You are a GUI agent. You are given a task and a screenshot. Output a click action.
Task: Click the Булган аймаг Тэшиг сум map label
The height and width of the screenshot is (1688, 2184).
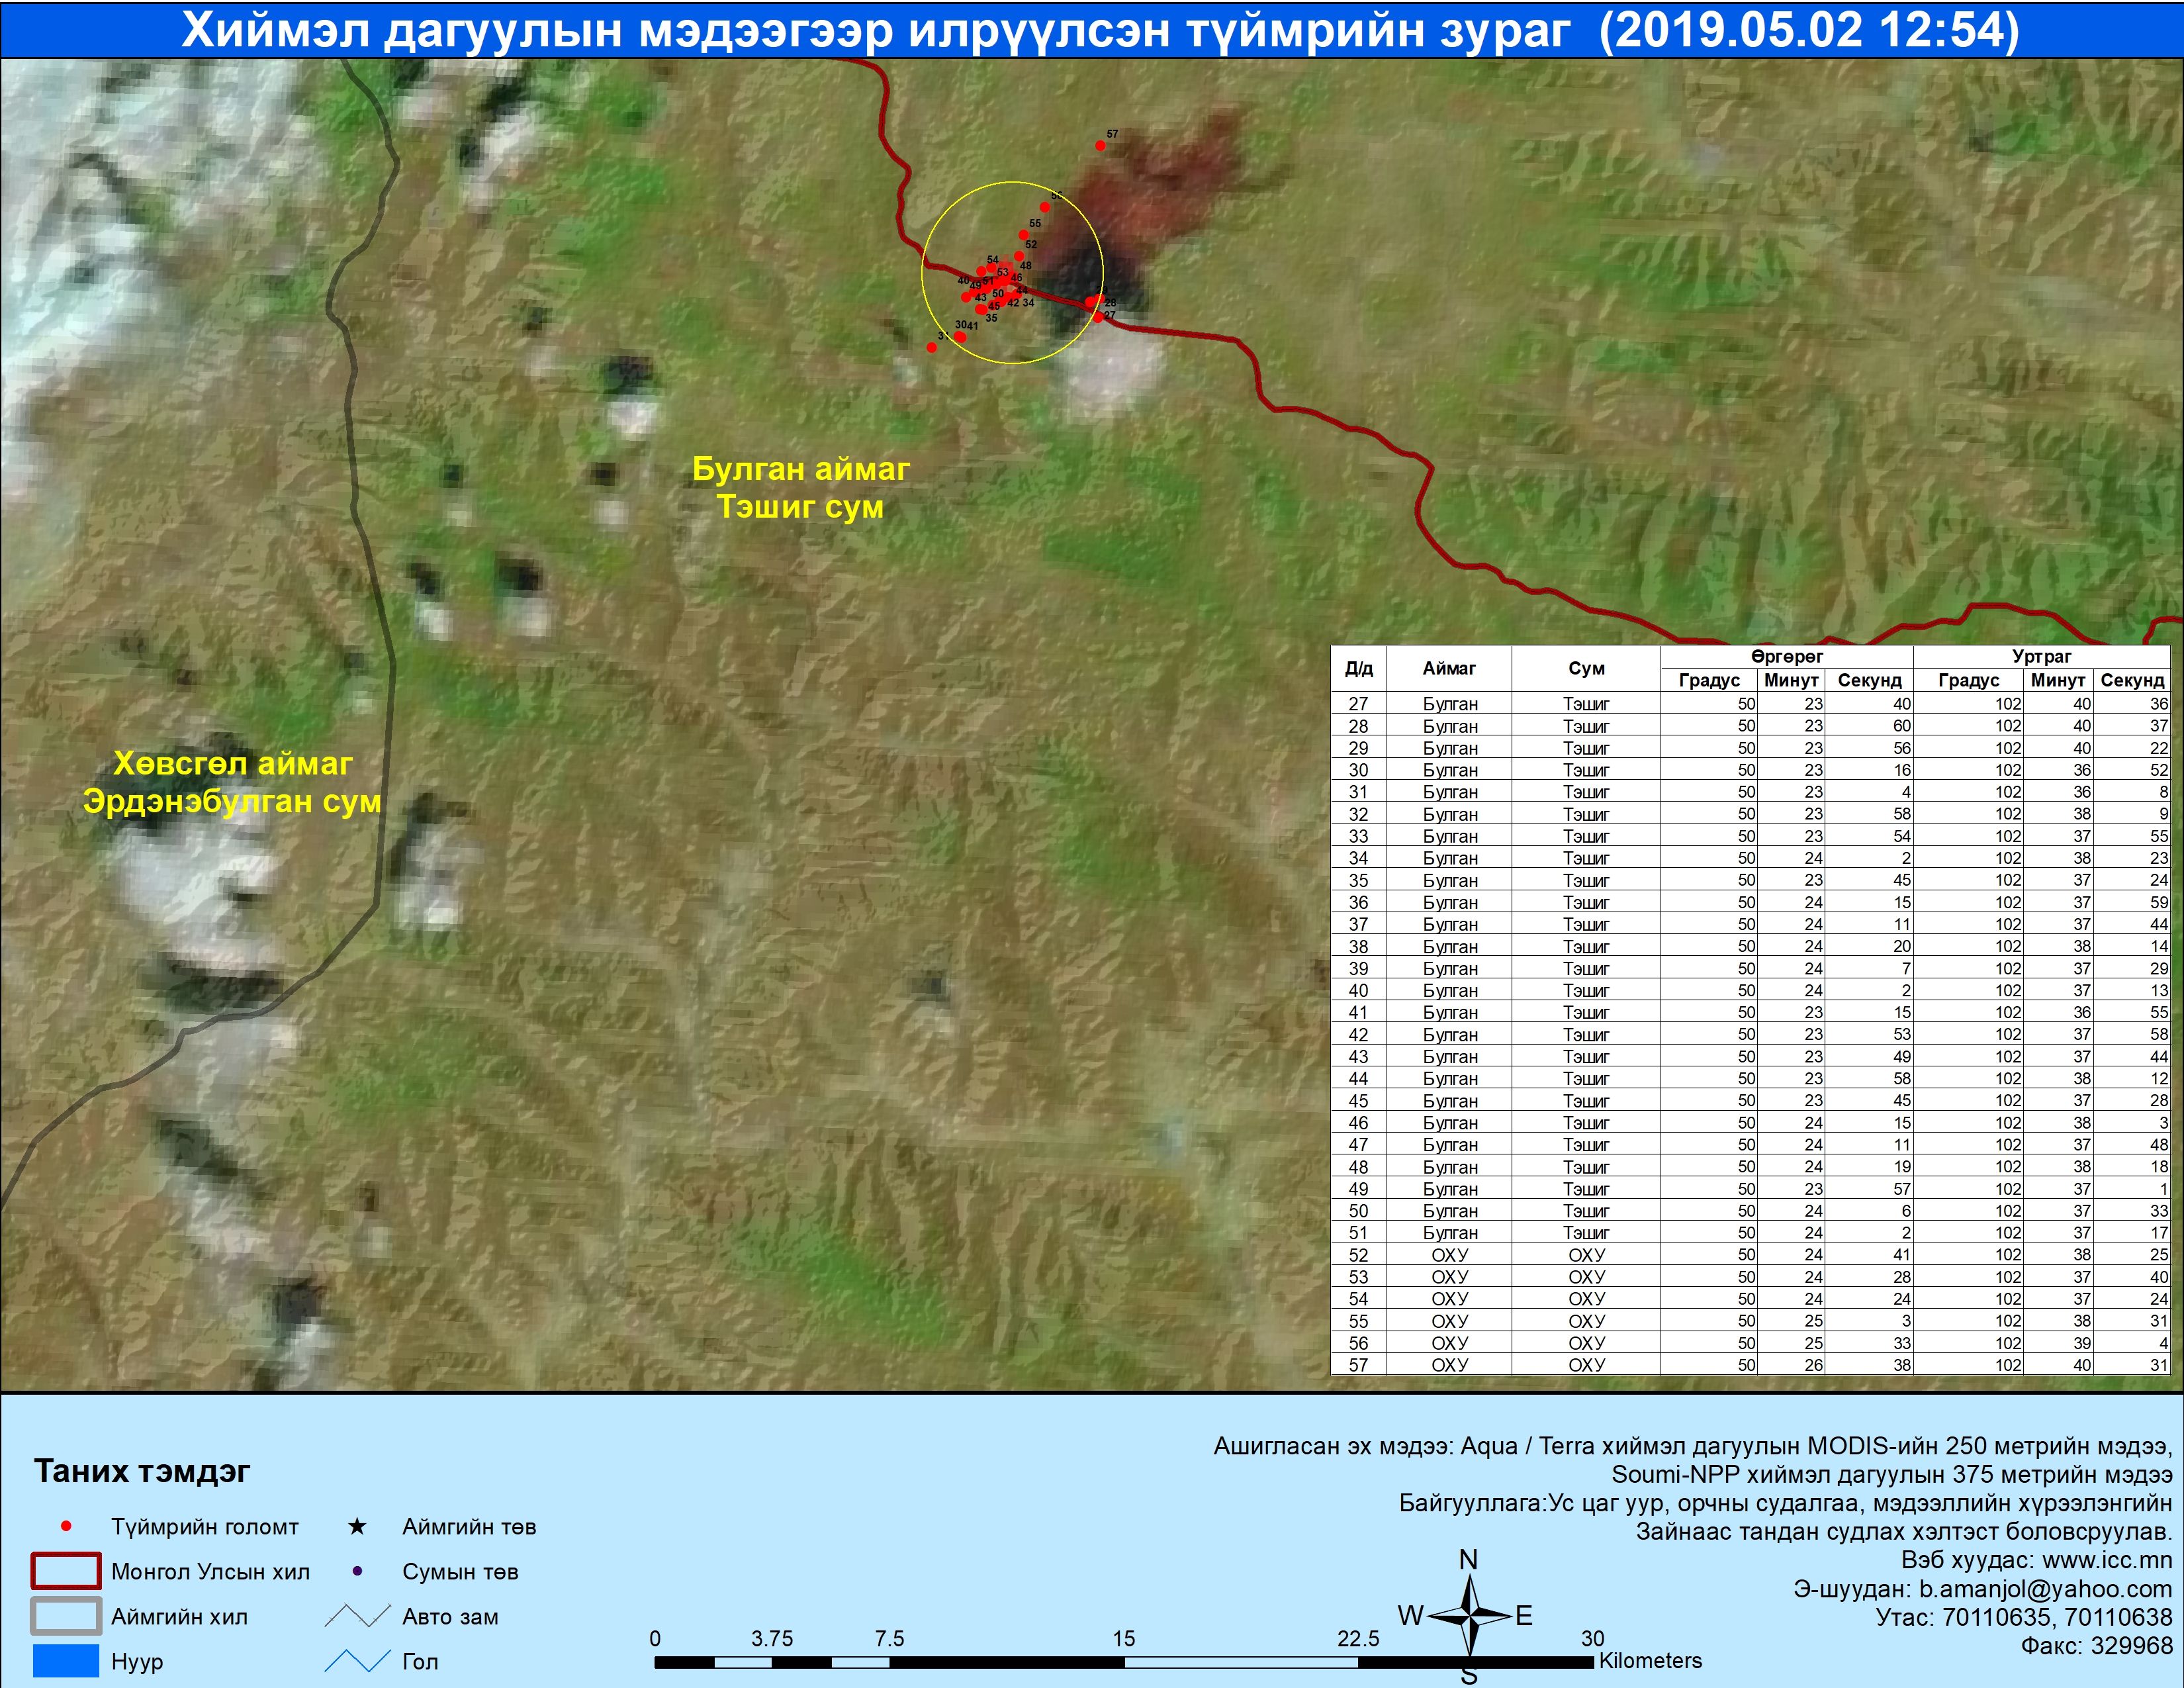pyautogui.click(x=801, y=487)
